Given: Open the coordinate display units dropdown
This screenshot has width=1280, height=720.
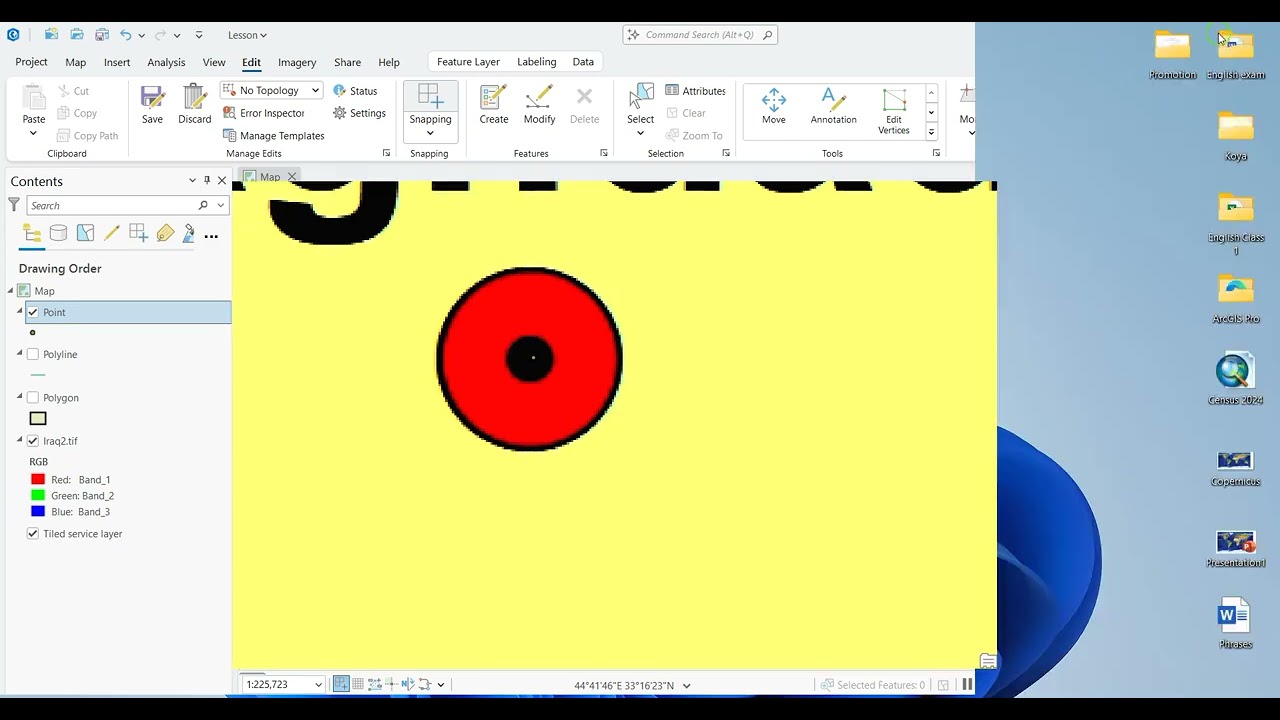Looking at the screenshot, I should (x=686, y=686).
